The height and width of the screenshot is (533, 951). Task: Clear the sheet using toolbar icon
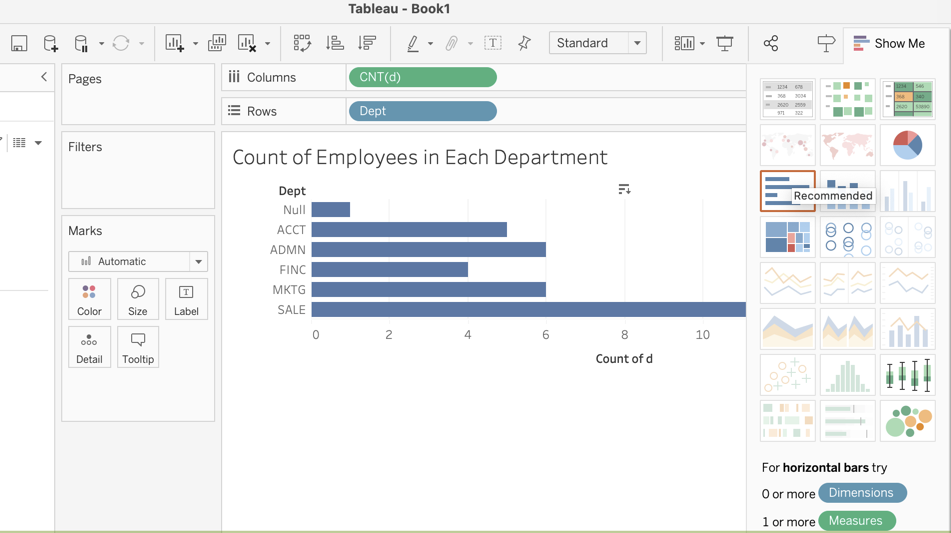pos(247,43)
